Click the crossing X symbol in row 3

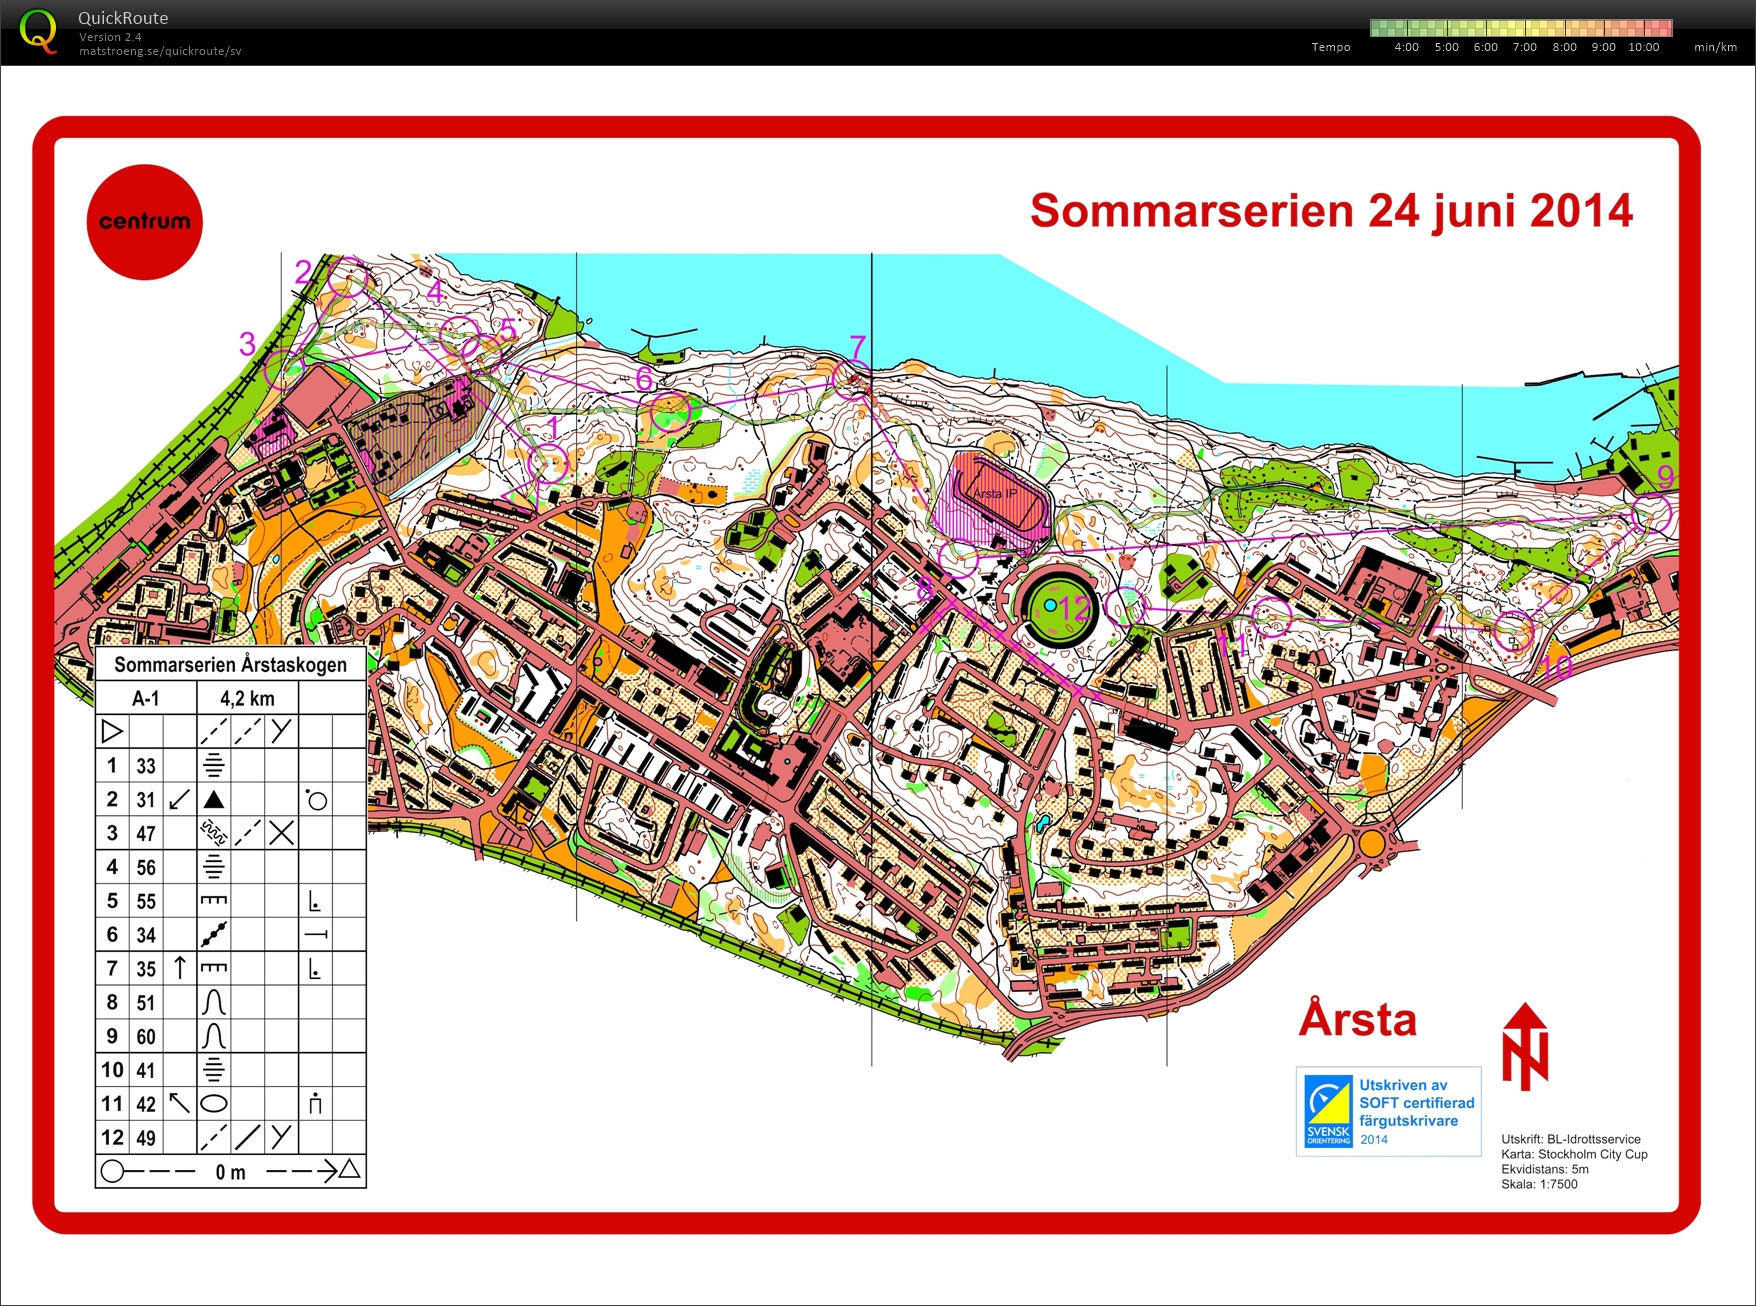click(x=282, y=833)
